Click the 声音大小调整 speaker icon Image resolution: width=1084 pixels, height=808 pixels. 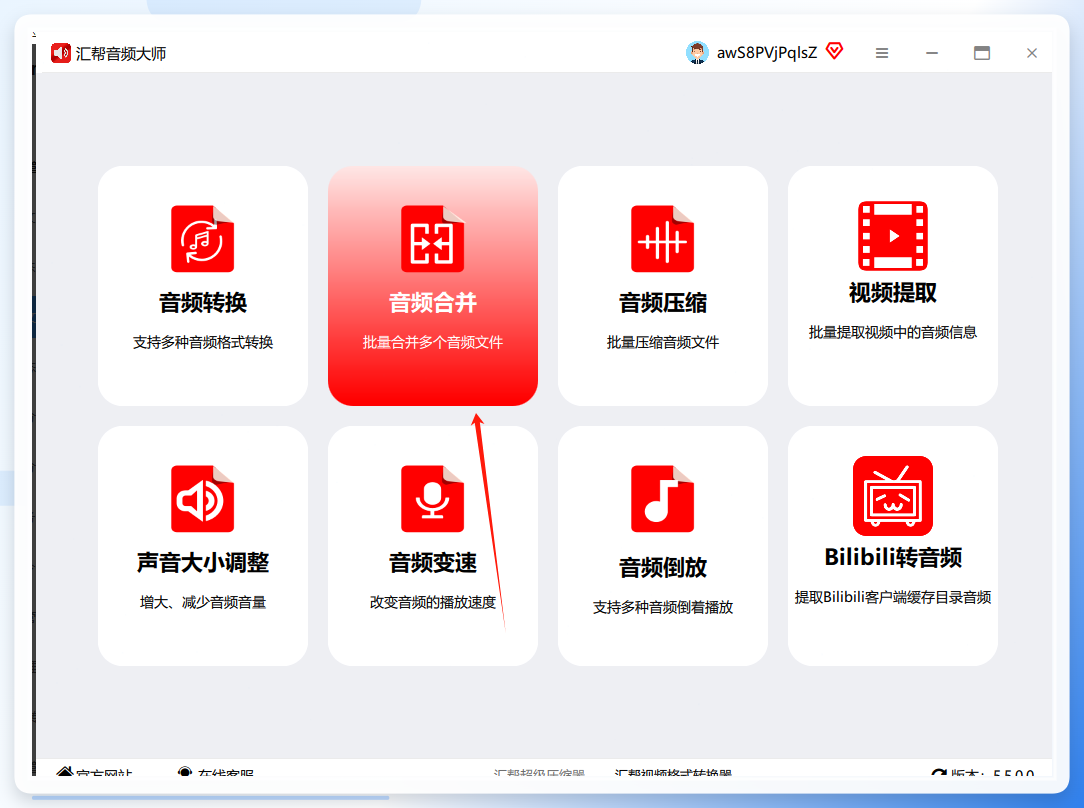point(203,498)
